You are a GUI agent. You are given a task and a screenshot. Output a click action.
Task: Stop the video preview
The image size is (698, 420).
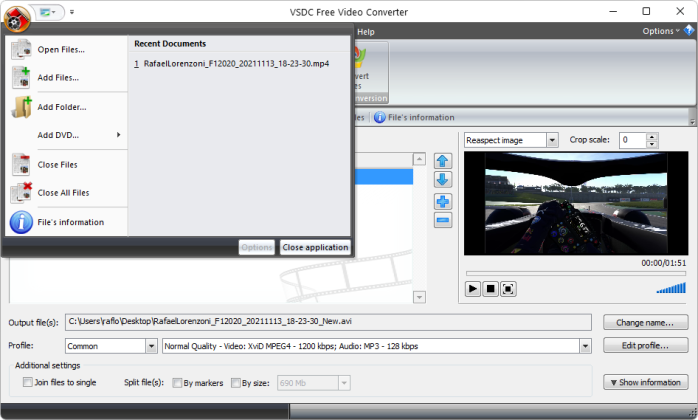coord(490,289)
